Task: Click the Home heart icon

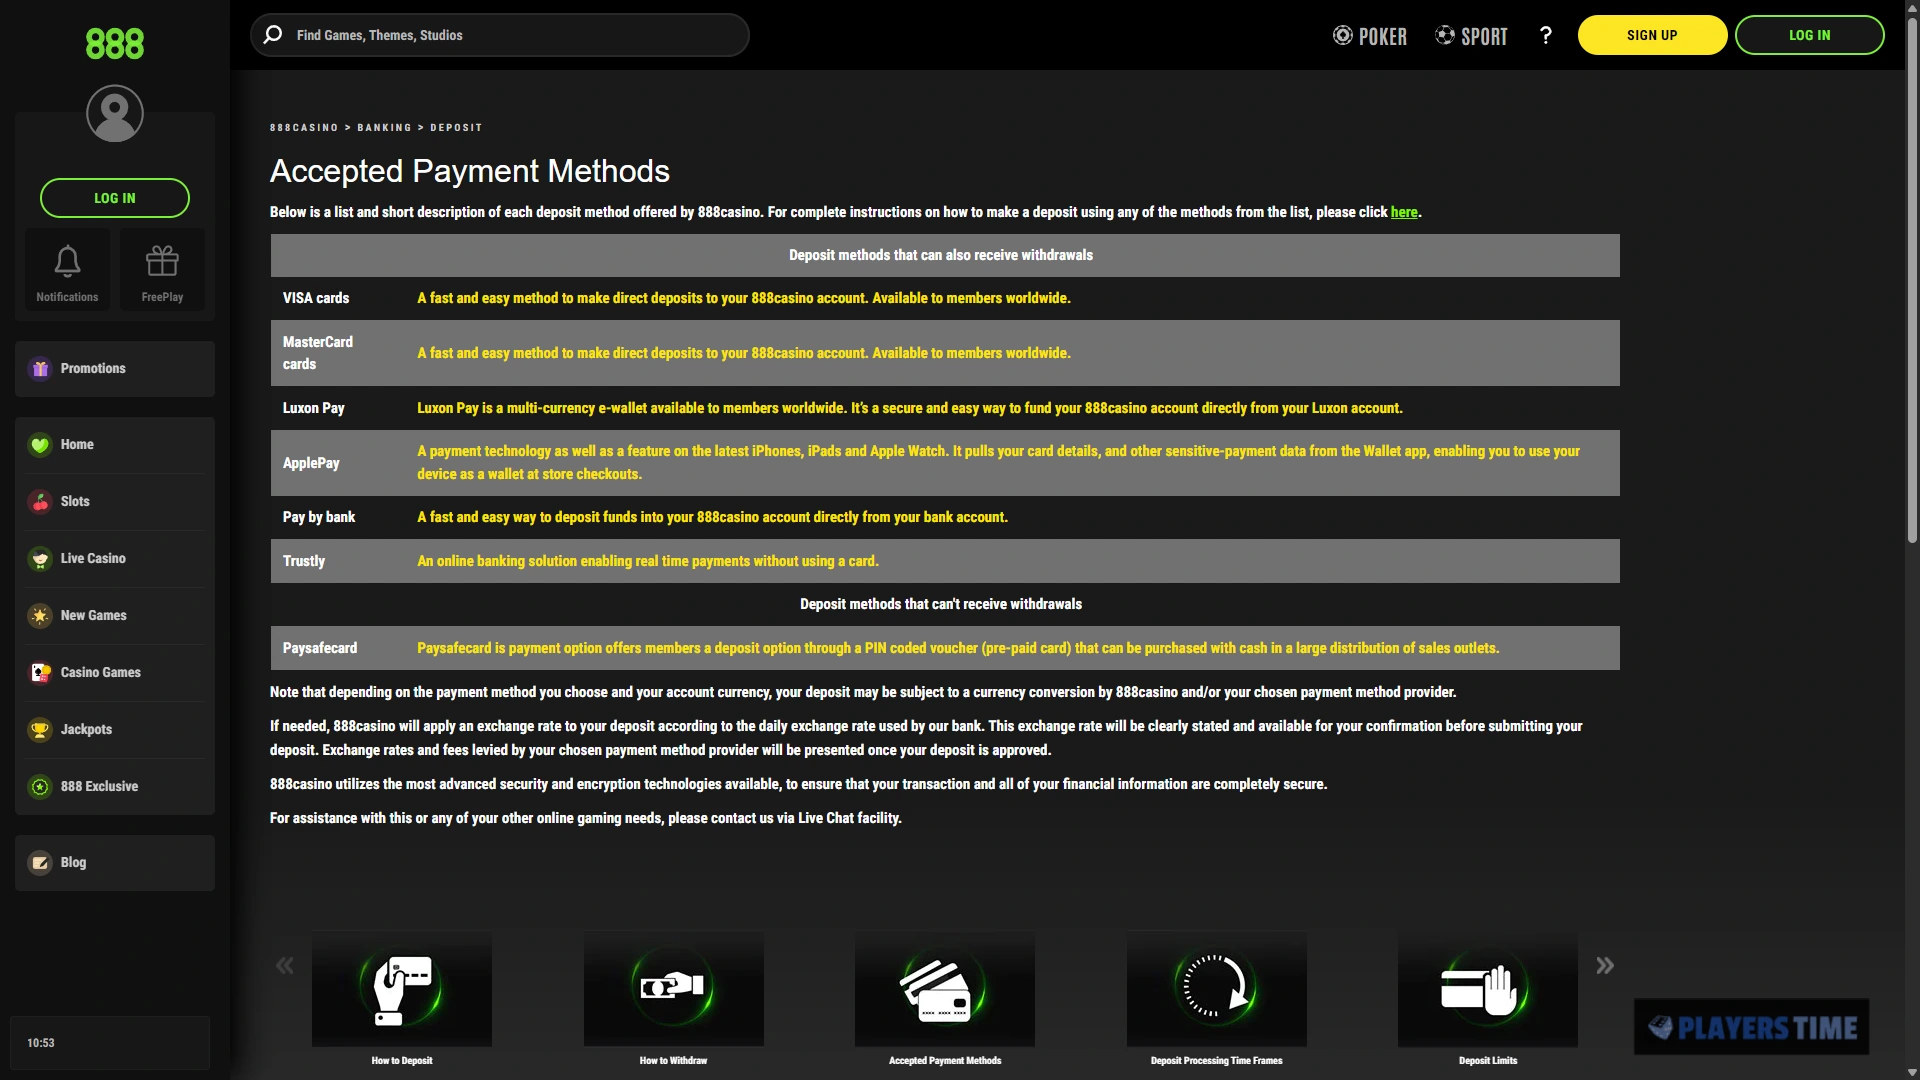Action: (x=40, y=445)
